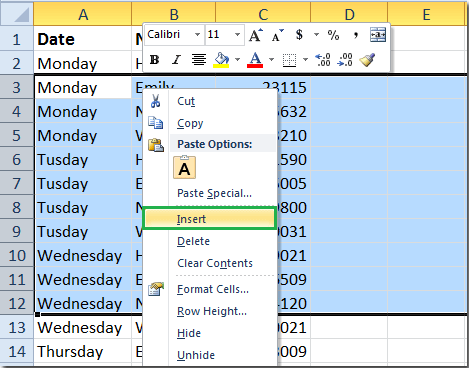Click the Cut scissors icon
Image resolution: width=469 pixels, height=368 pixels.
pos(155,101)
